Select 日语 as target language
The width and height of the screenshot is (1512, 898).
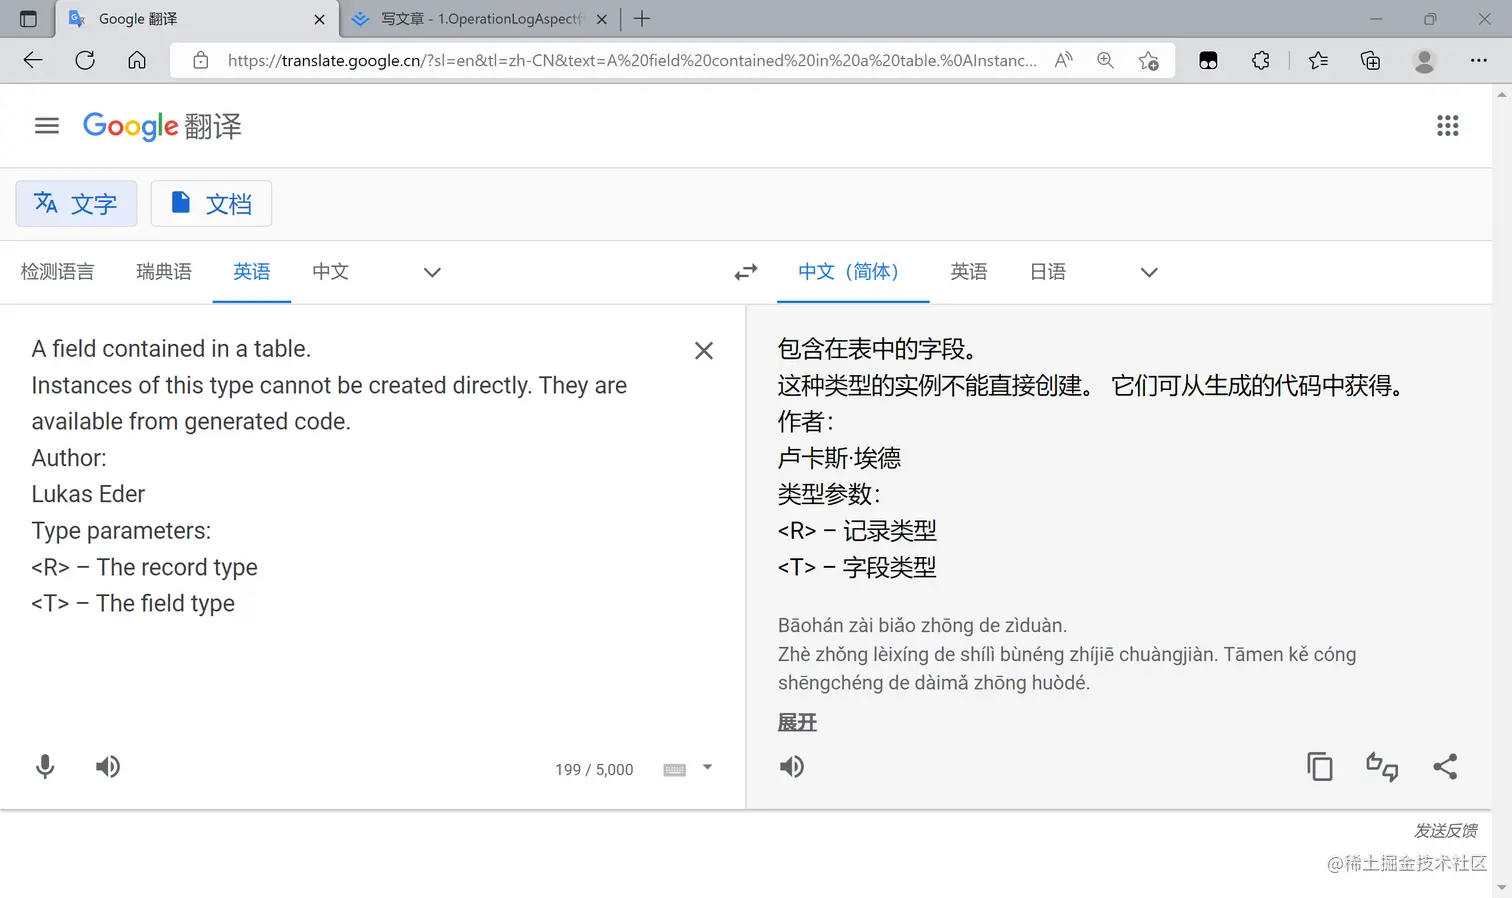pos(1048,272)
